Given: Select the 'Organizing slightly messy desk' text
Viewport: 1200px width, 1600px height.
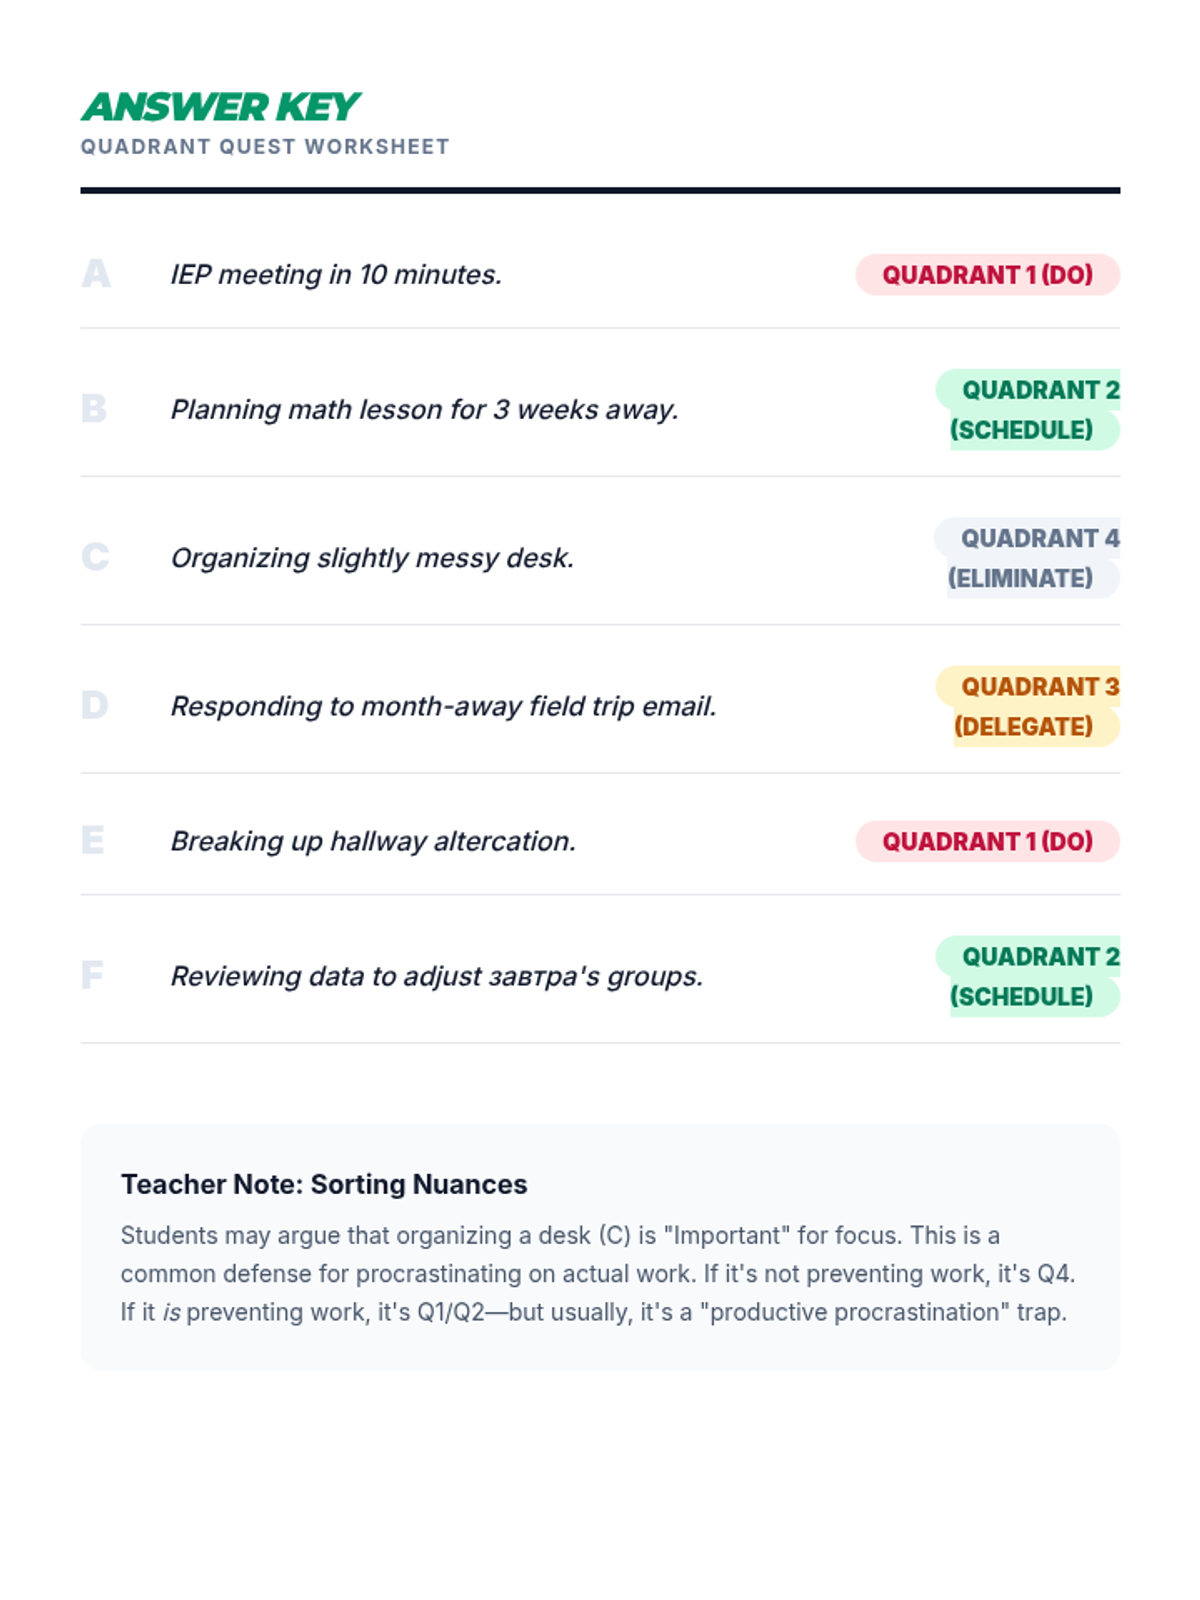Looking at the screenshot, I should coord(372,558).
